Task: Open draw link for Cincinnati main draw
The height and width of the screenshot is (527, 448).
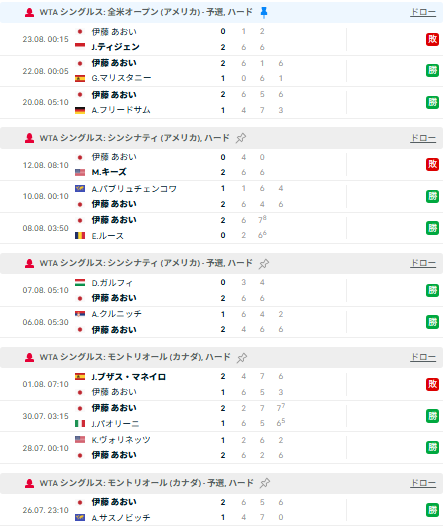Action: point(423,138)
